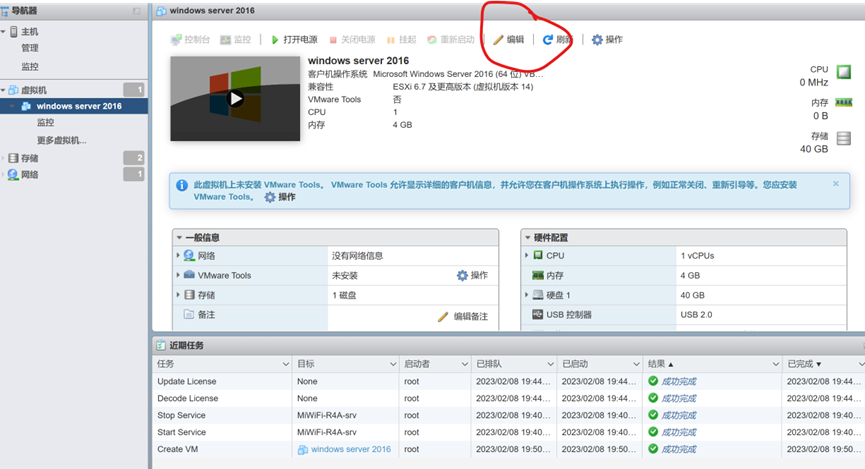Click the 内存 usage icon at right
Viewport: 865px width, 469px height.
(843, 102)
